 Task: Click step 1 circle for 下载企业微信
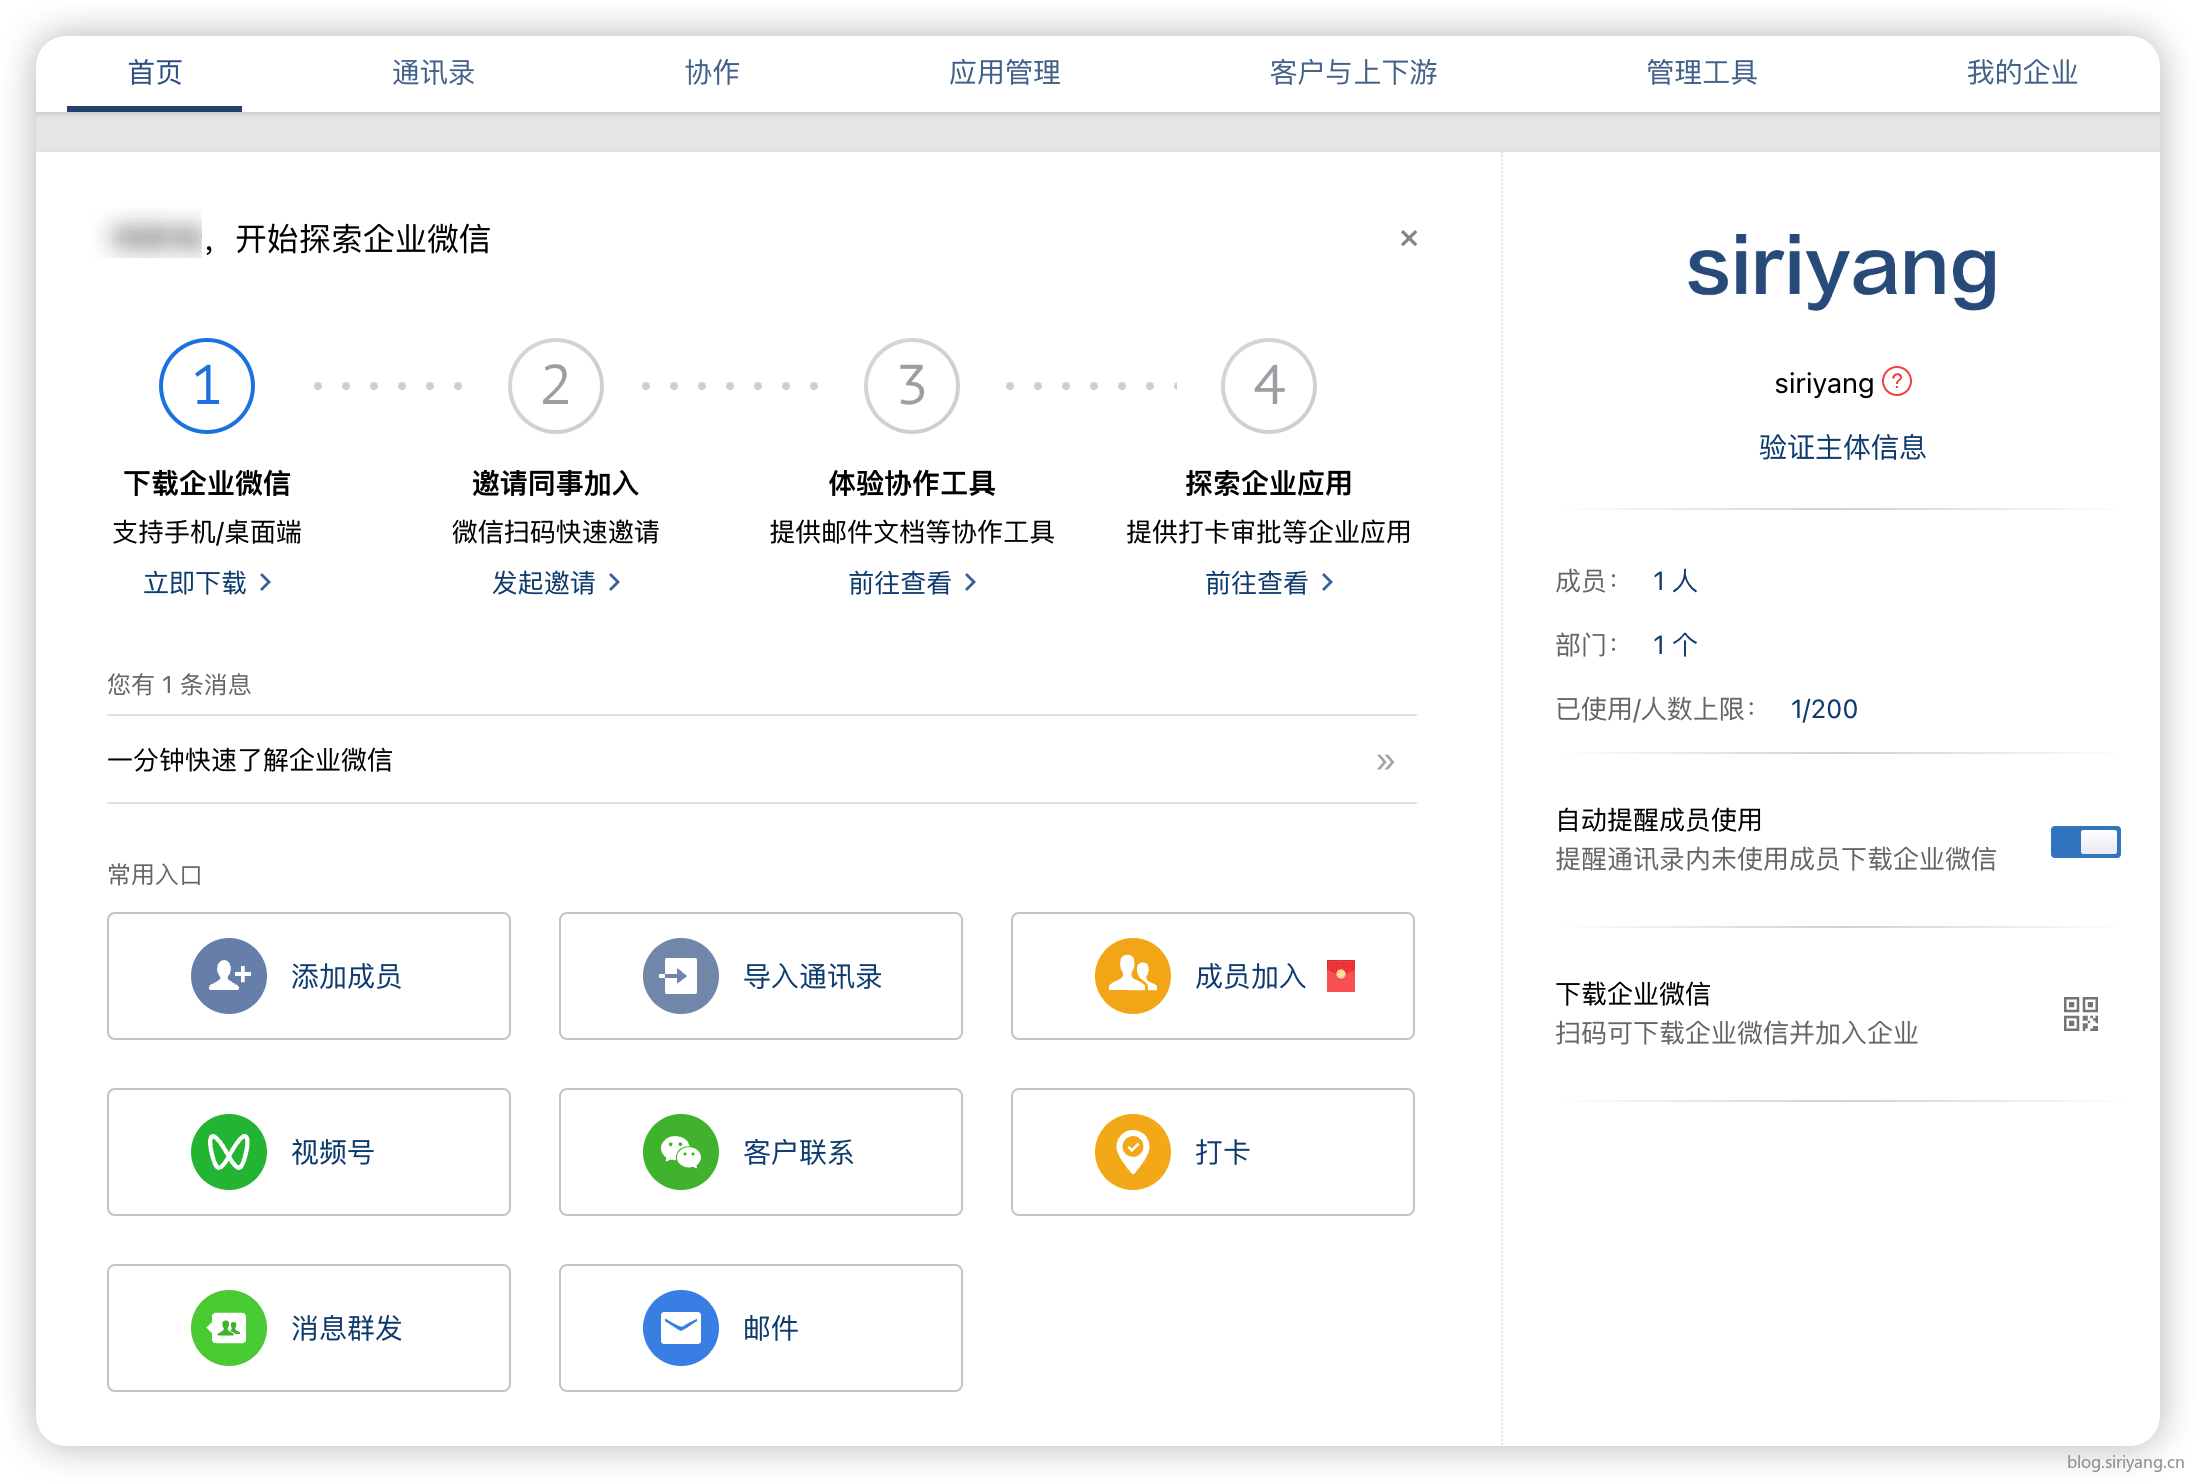point(207,385)
